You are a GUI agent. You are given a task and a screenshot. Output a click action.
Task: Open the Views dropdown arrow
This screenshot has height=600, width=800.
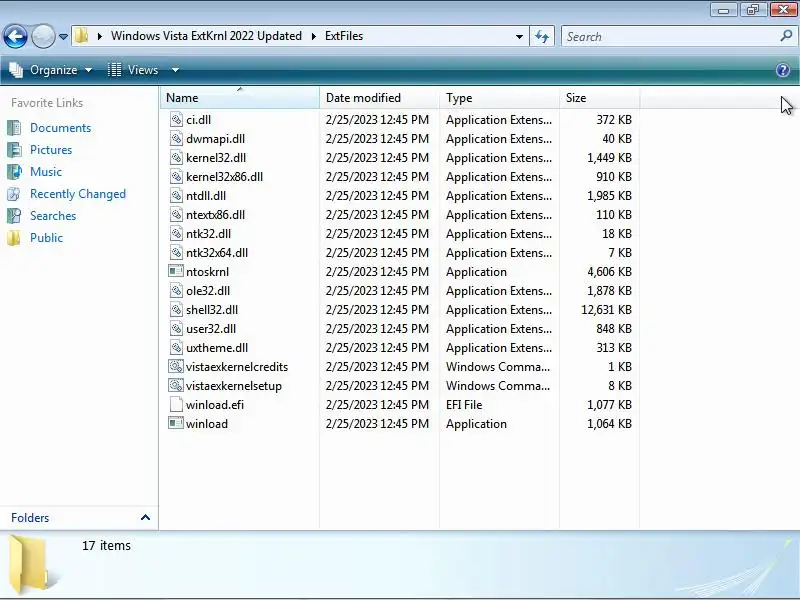[175, 70]
